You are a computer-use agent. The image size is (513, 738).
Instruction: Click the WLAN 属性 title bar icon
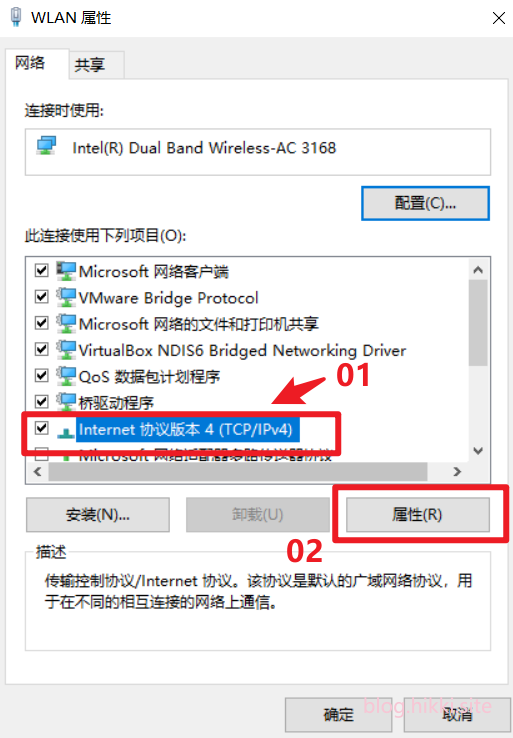point(16,17)
